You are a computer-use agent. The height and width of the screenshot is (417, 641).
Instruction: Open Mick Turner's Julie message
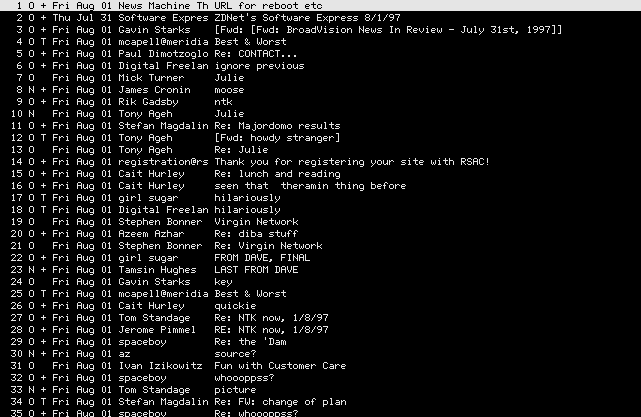coord(320,78)
